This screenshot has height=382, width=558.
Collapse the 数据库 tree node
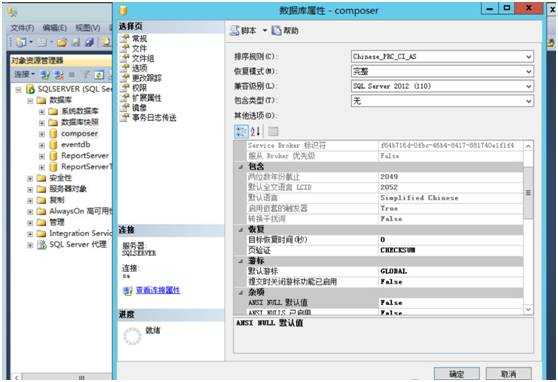[x=30, y=101]
